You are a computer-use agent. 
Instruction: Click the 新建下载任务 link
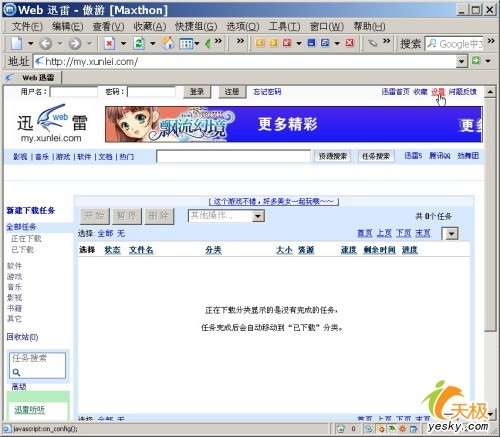(31, 211)
